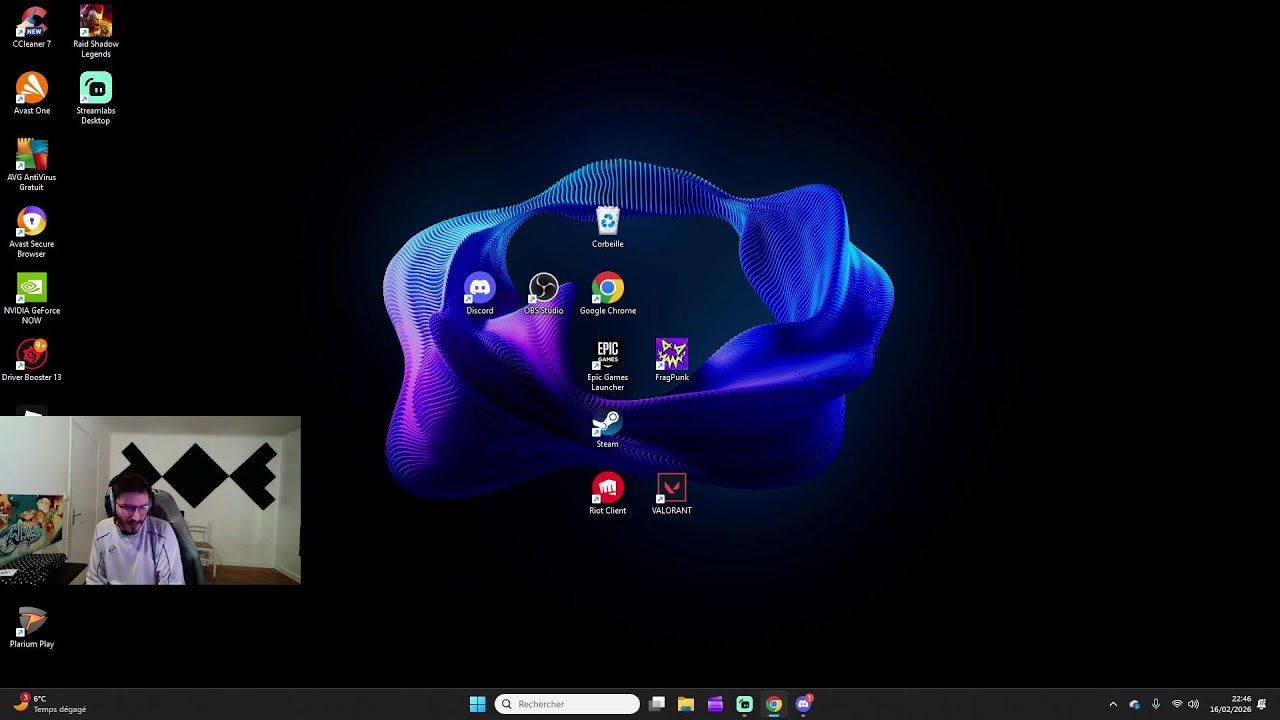This screenshot has width=1280, height=720.
Task: Click the Rechercher taskbar search box
Action: pyautogui.click(x=567, y=704)
